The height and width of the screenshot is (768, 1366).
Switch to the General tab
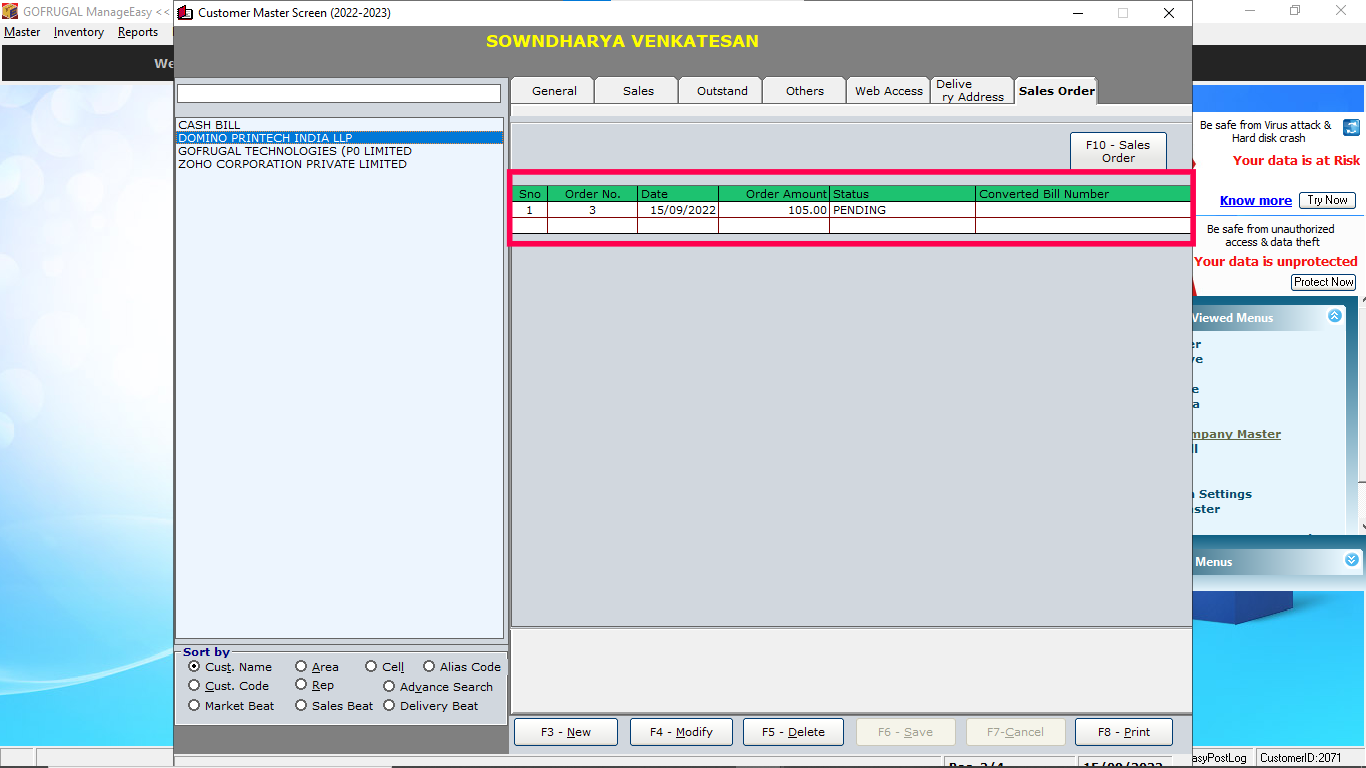click(x=553, y=90)
